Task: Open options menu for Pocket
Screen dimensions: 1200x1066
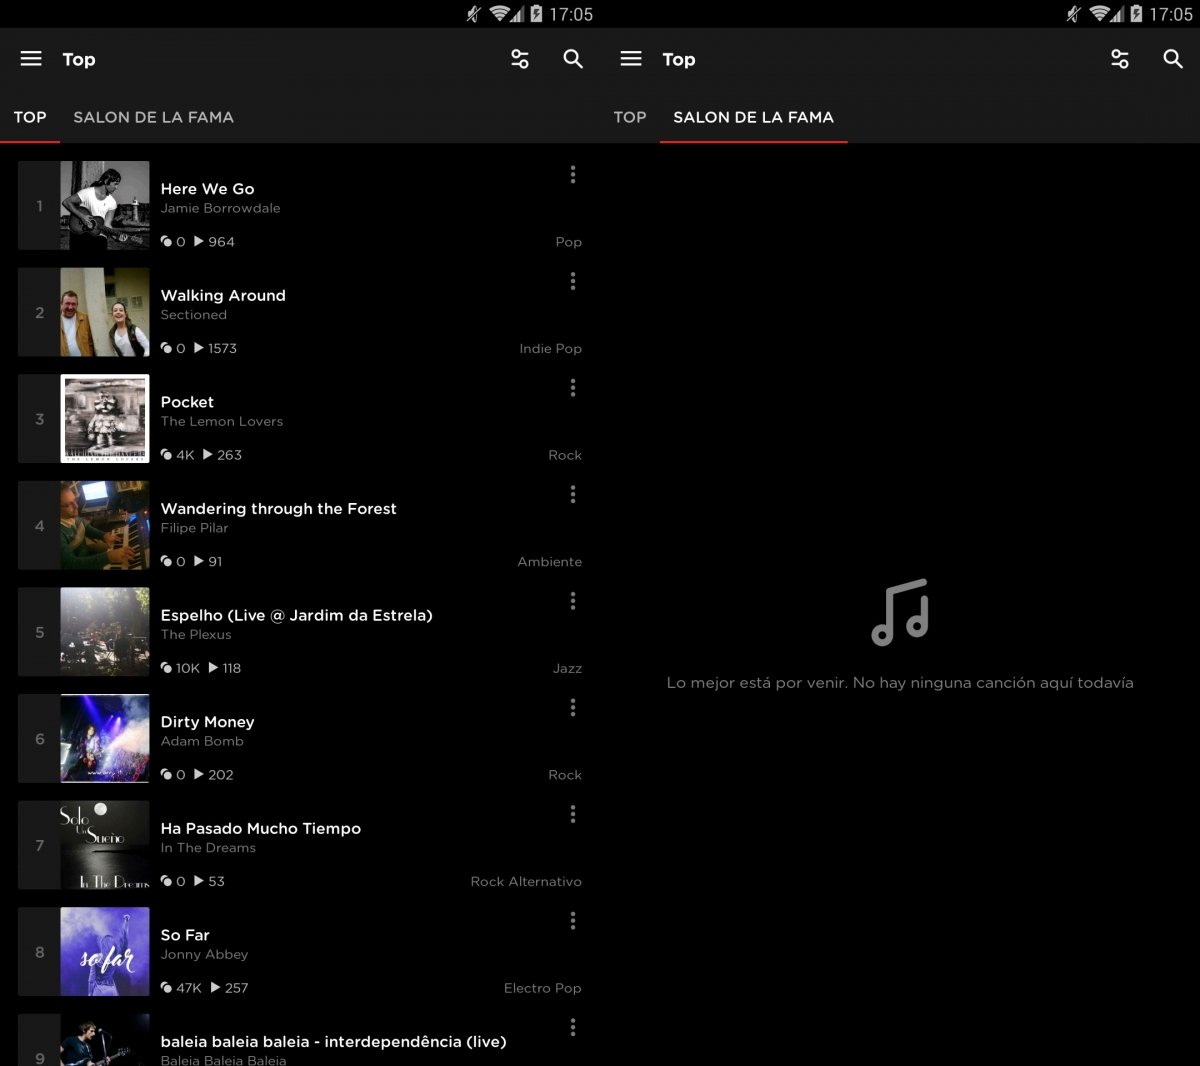Action: tap(573, 388)
